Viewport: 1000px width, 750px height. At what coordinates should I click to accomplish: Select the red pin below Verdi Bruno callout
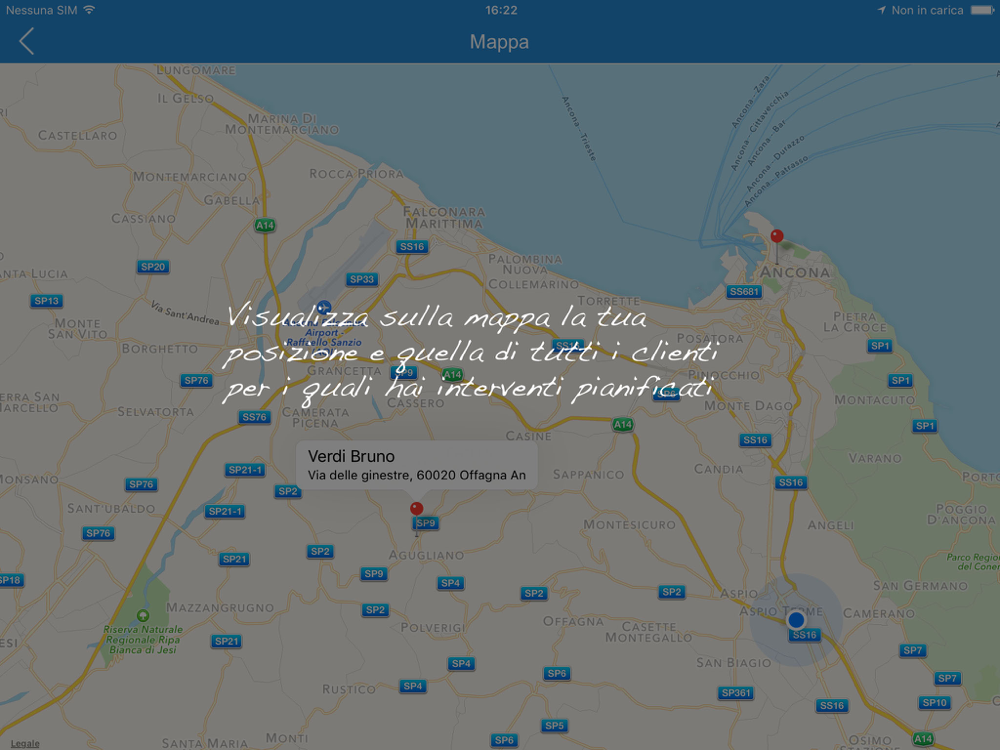point(416,509)
